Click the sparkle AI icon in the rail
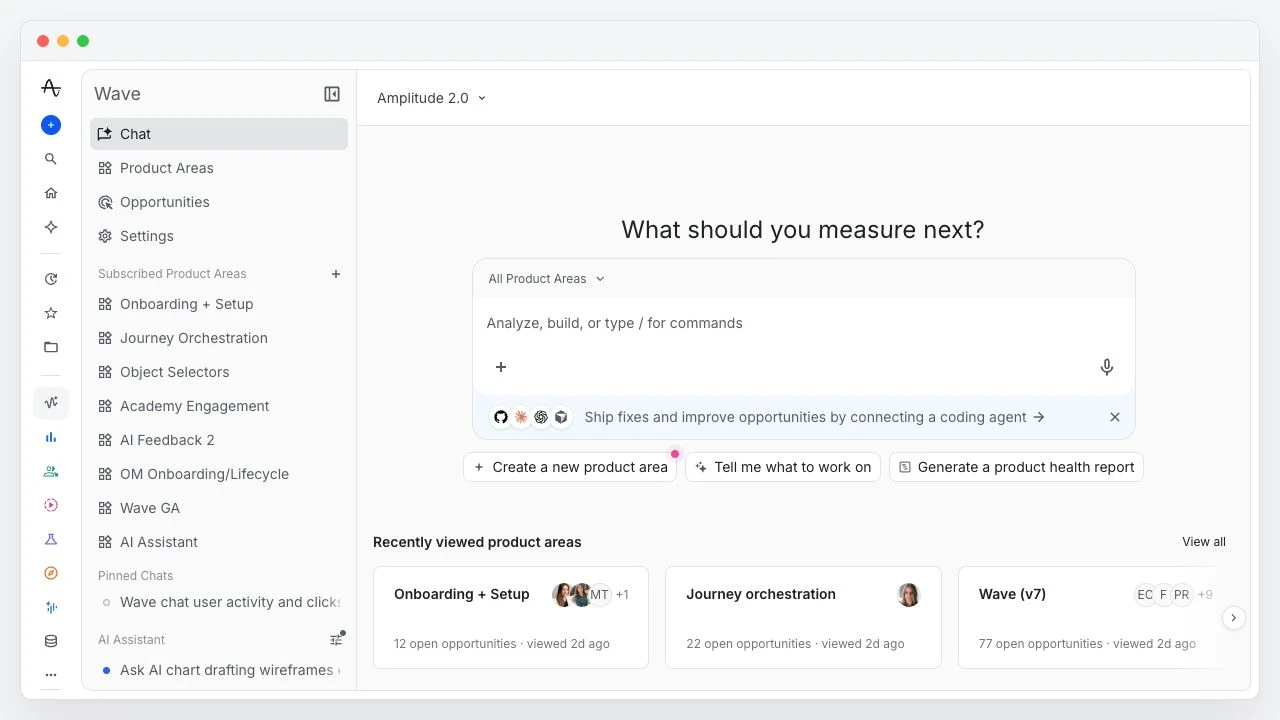Image resolution: width=1280 pixels, height=720 pixels. 51,227
